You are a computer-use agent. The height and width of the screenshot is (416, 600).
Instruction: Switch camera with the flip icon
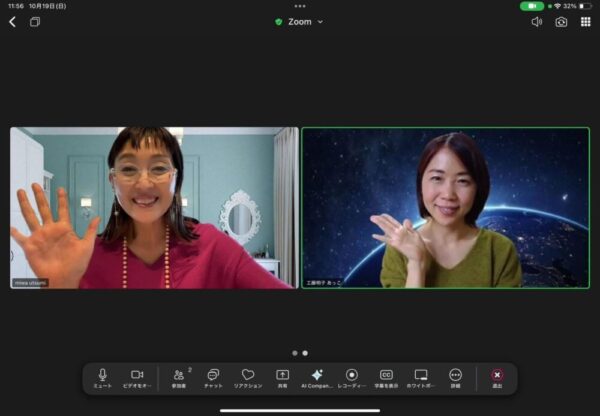(561, 21)
